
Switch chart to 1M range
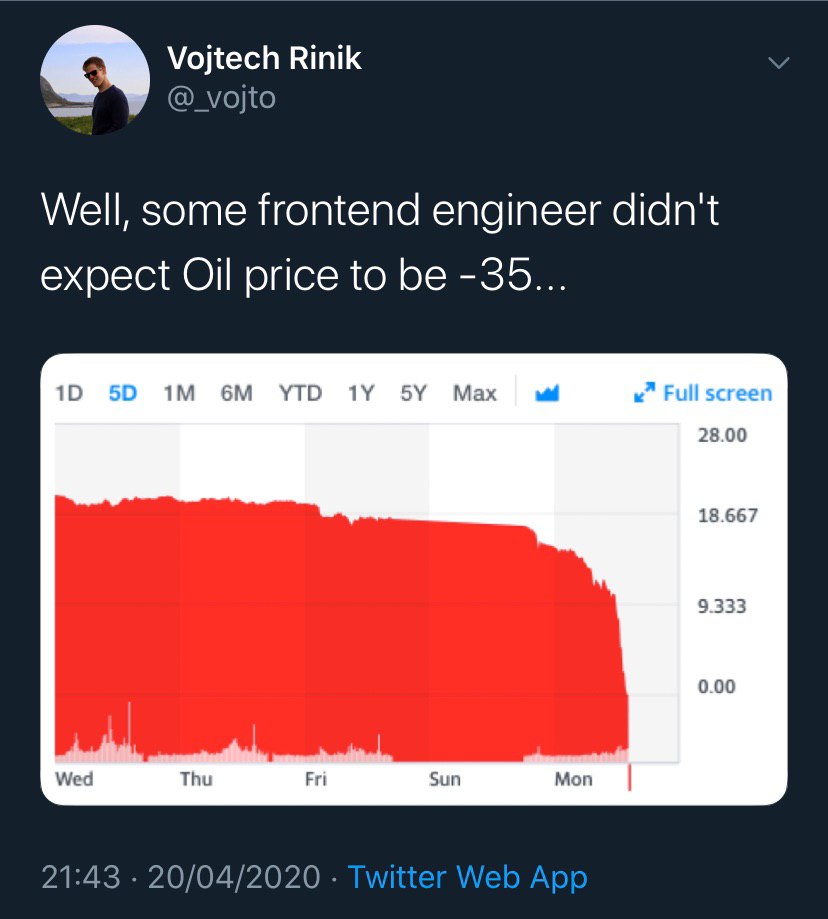tap(178, 393)
